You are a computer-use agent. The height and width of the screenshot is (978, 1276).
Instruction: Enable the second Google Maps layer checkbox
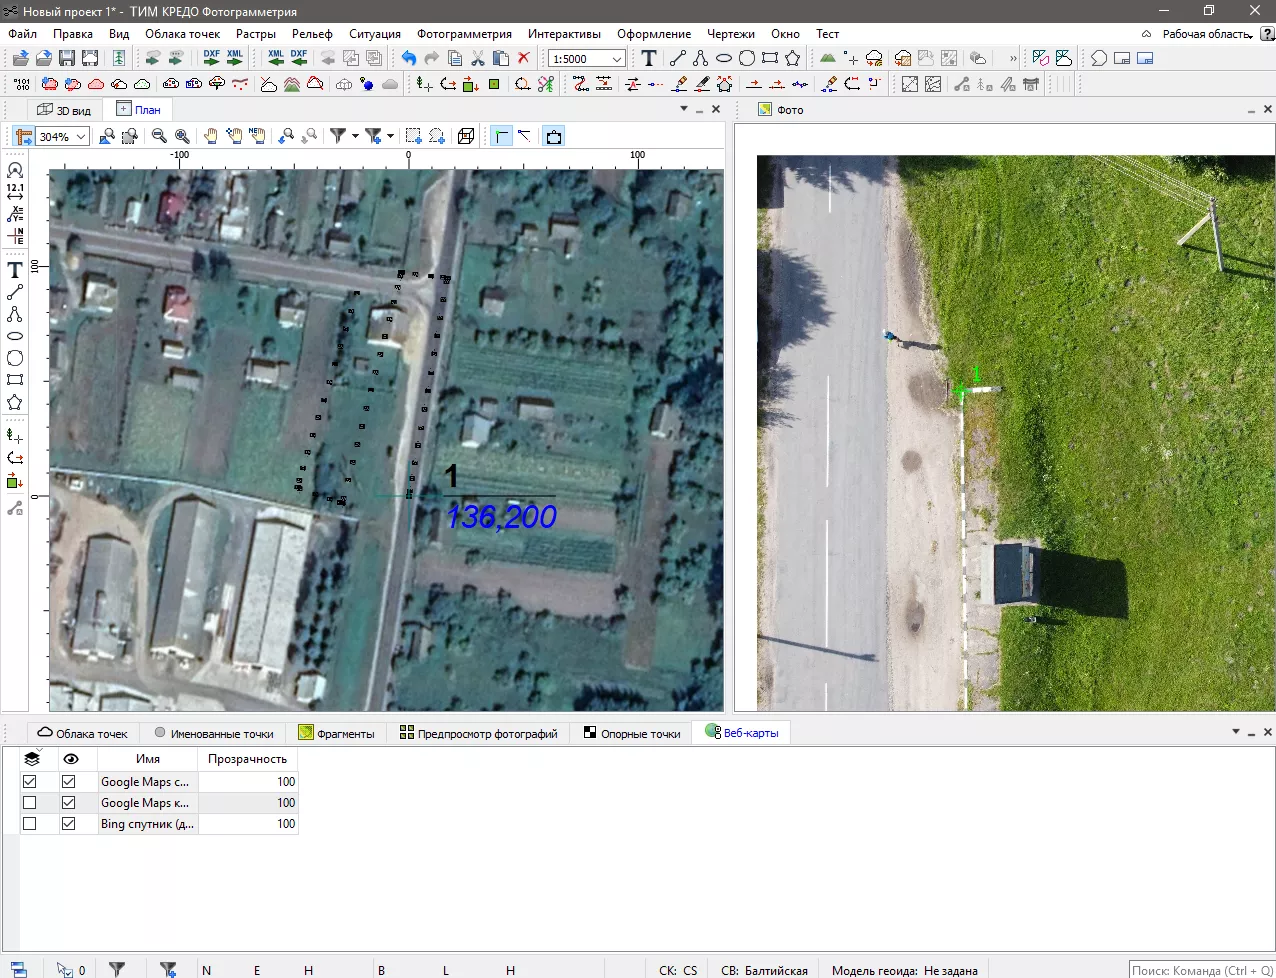click(x=29, y=803)
